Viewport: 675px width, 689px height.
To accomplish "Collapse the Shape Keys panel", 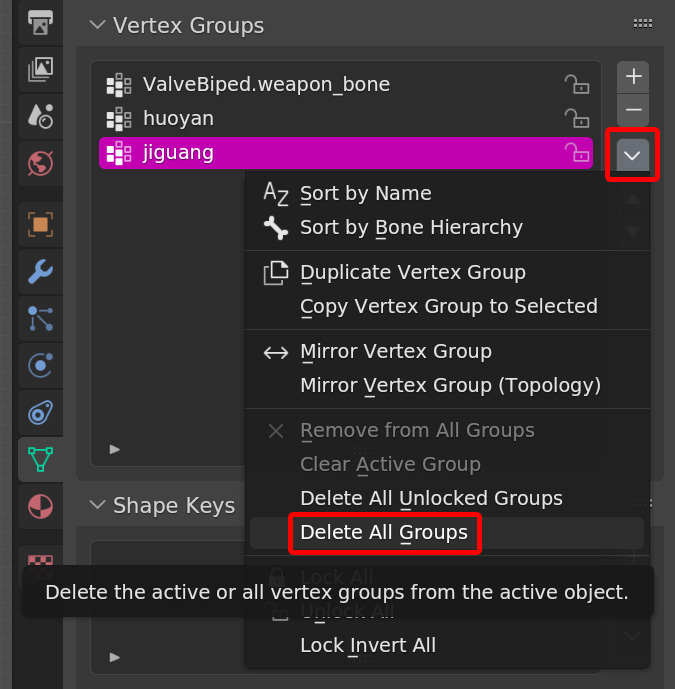I will tap(97, 505).
